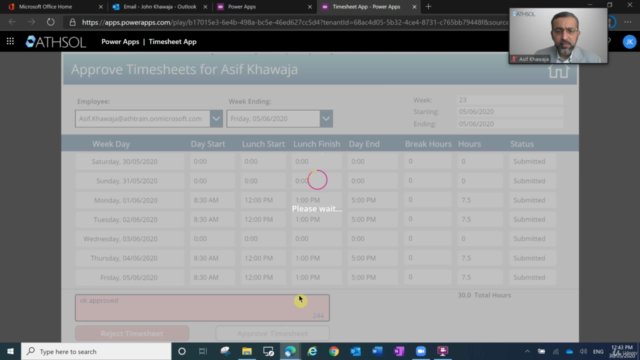Screen dimensions: 640x360
Task: Select the Wednesday, 03/06/2020 row
Action: (316, 239)
